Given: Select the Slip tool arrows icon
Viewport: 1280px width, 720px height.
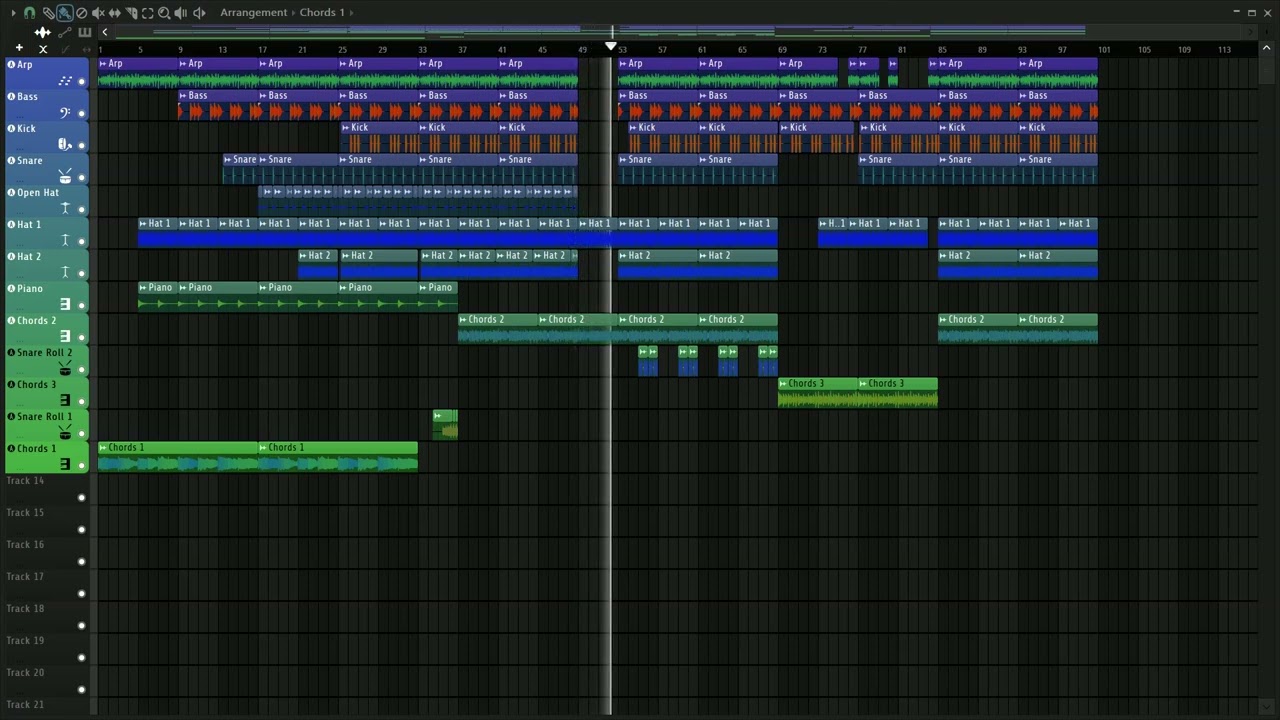Looking at the screenshot, I should tap(115, 13).
